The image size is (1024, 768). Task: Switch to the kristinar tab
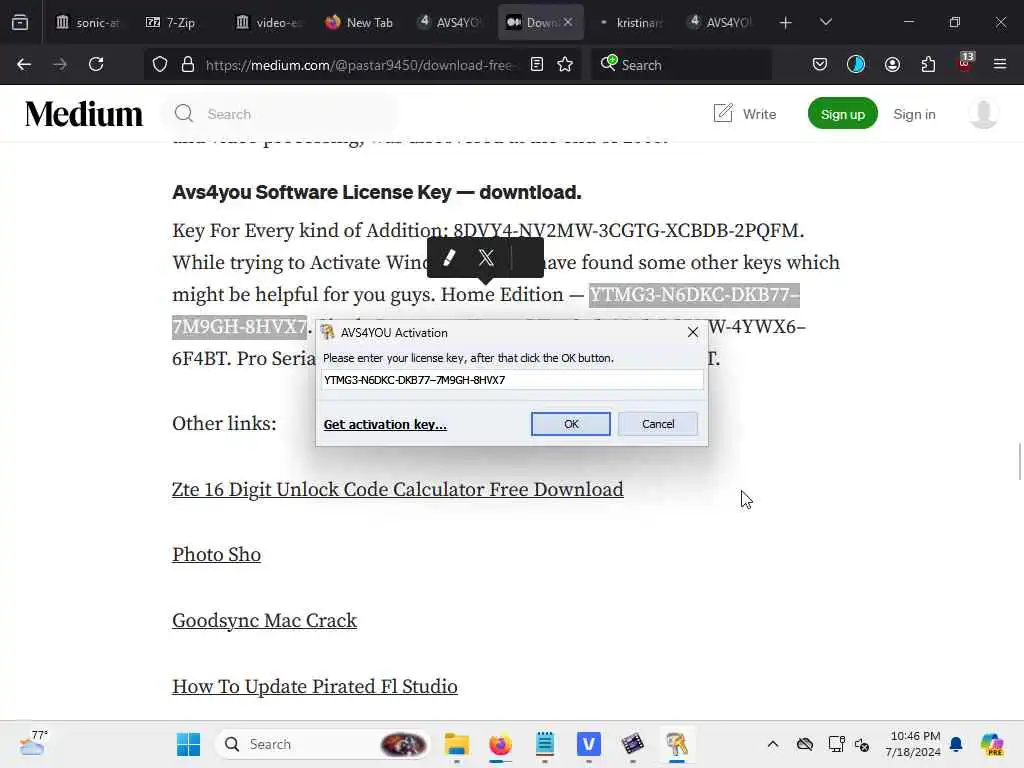(631, 22)
